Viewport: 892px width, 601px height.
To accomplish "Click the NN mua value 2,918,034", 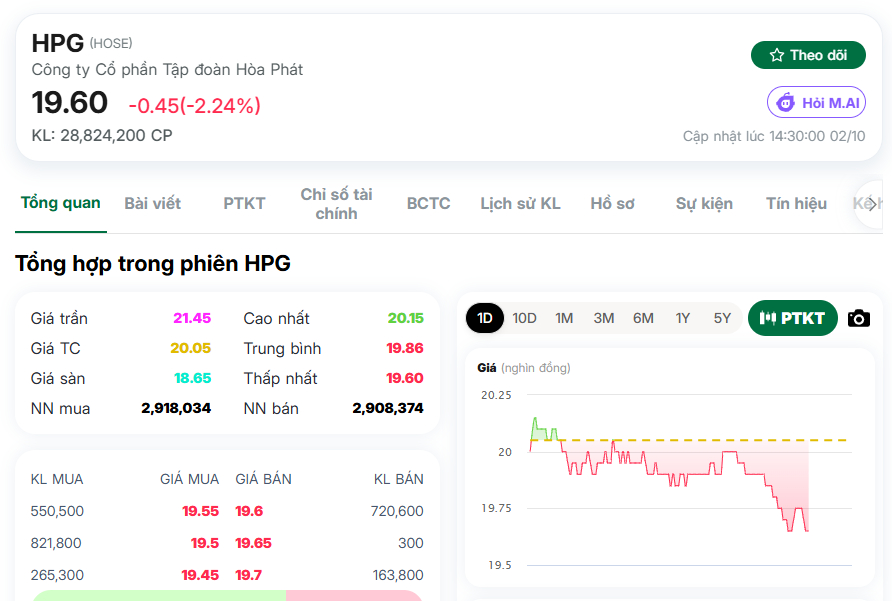I will (x=176, y=408).
